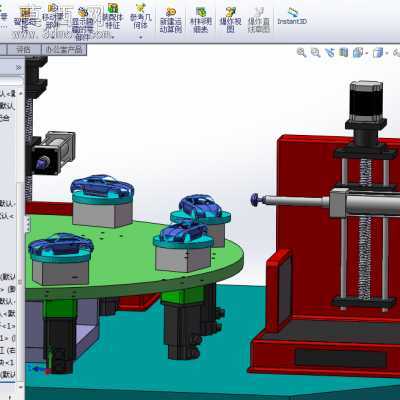Image resolution: width=400 pixels, height=400 pixels.
Task: Click Reference Geometry (参考几何体) tool
Action: click(x=141, y=17)
